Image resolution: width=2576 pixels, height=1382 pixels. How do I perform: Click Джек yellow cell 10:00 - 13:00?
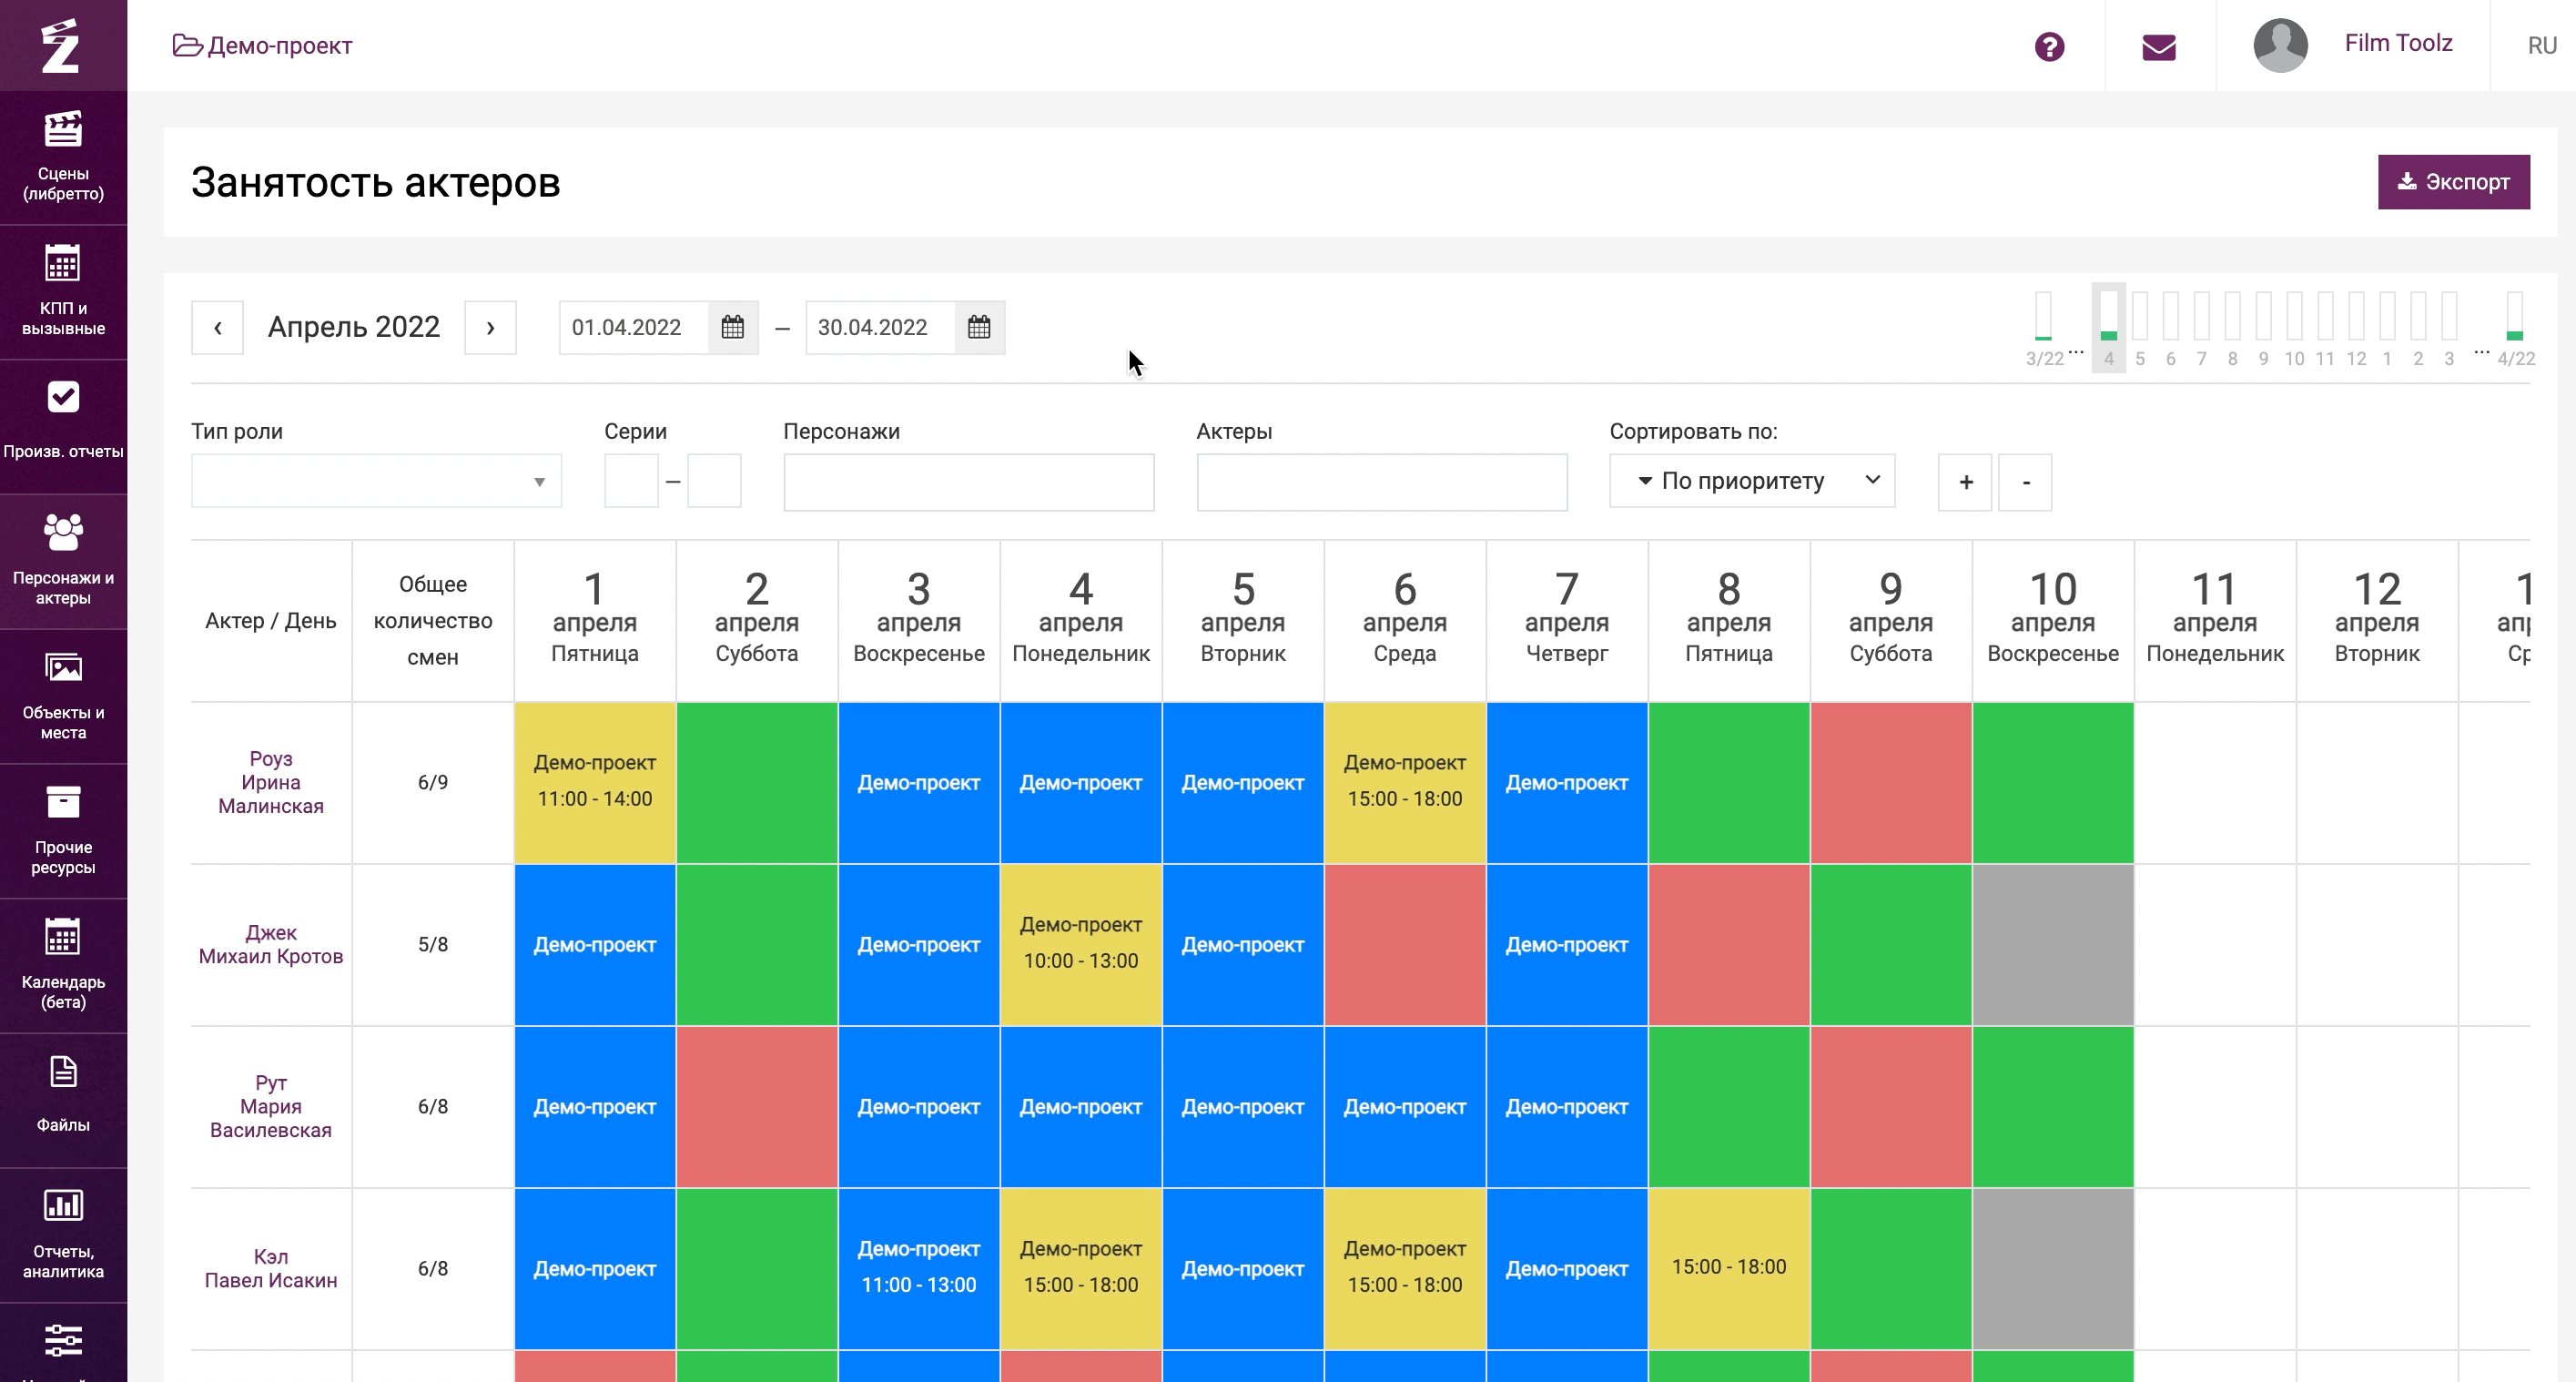(x=1081, y=944)
